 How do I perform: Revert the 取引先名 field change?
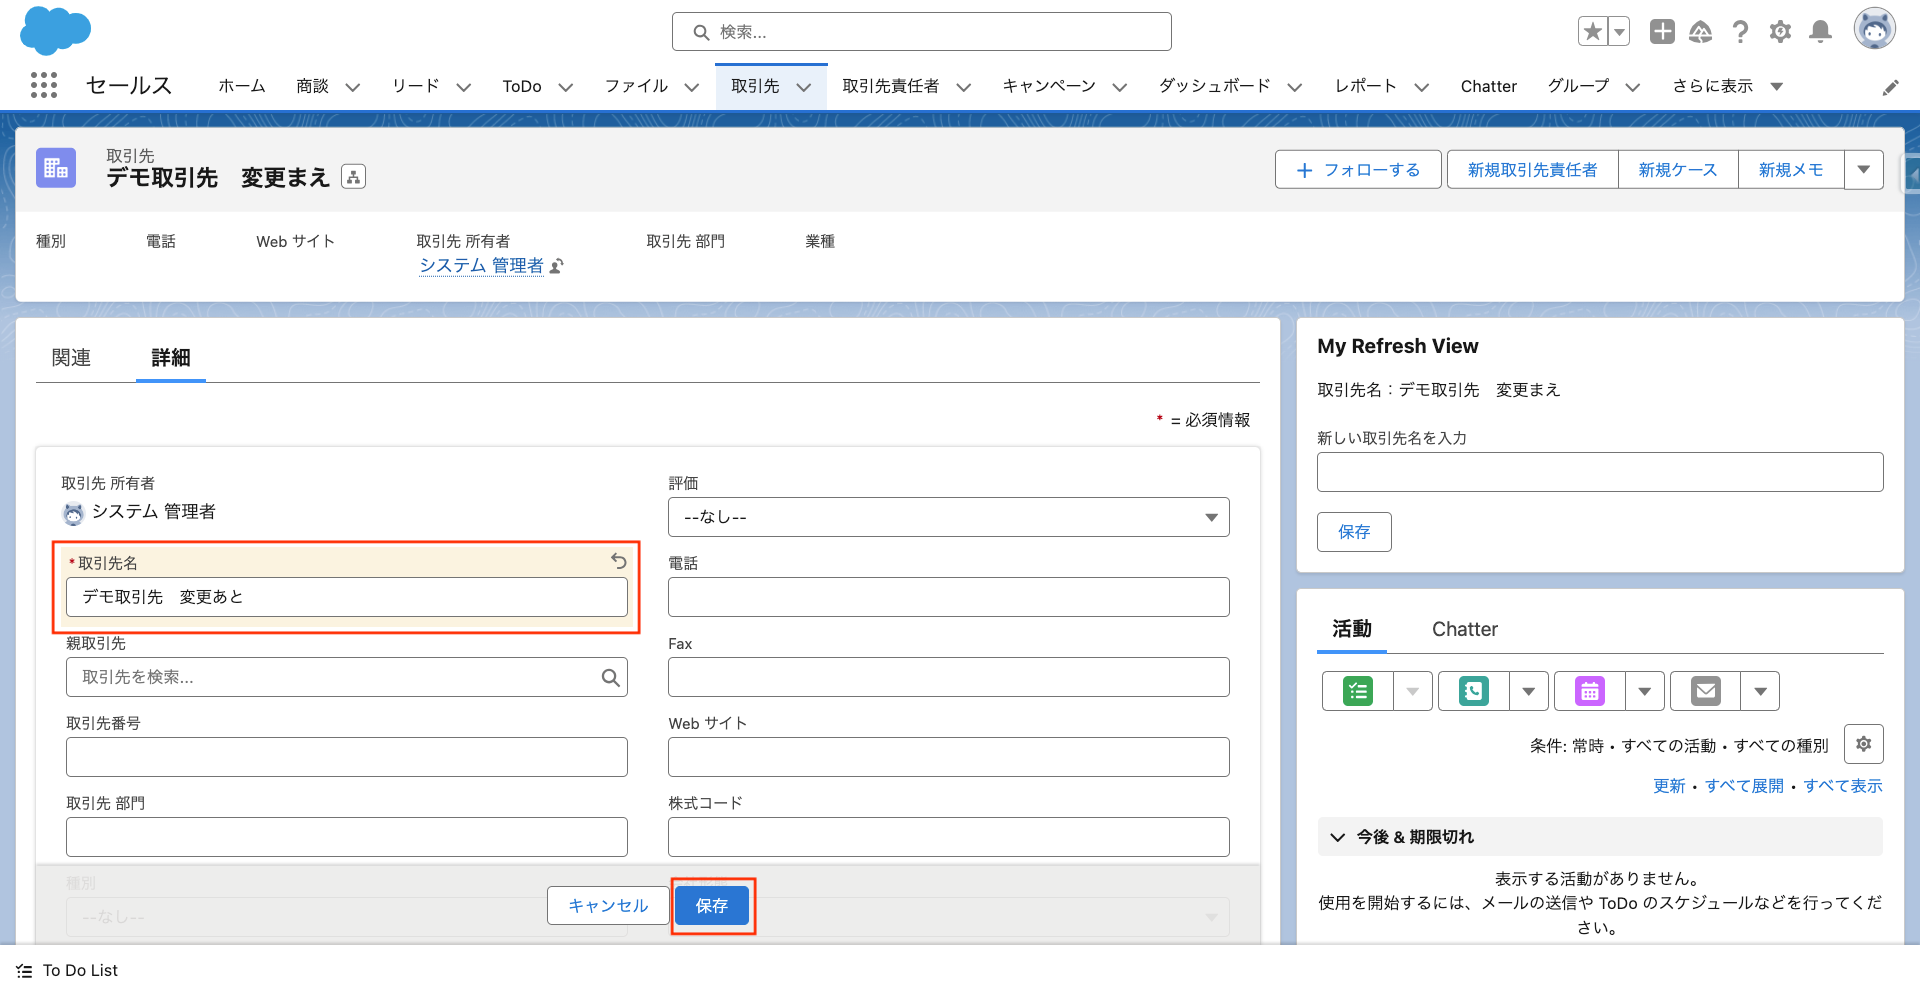tap(618, 562)
